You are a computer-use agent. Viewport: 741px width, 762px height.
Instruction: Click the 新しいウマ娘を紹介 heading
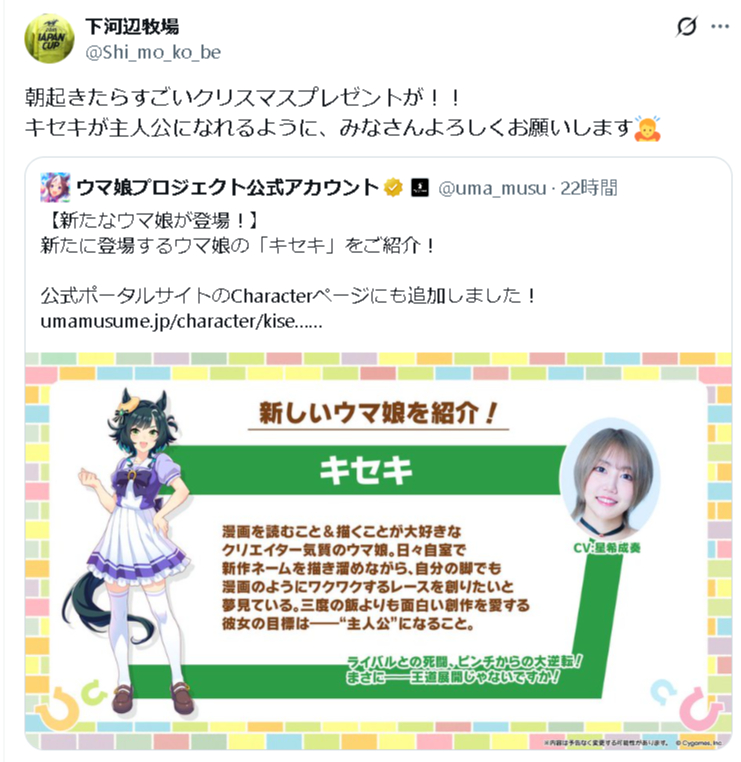click(x=379, y=414)
